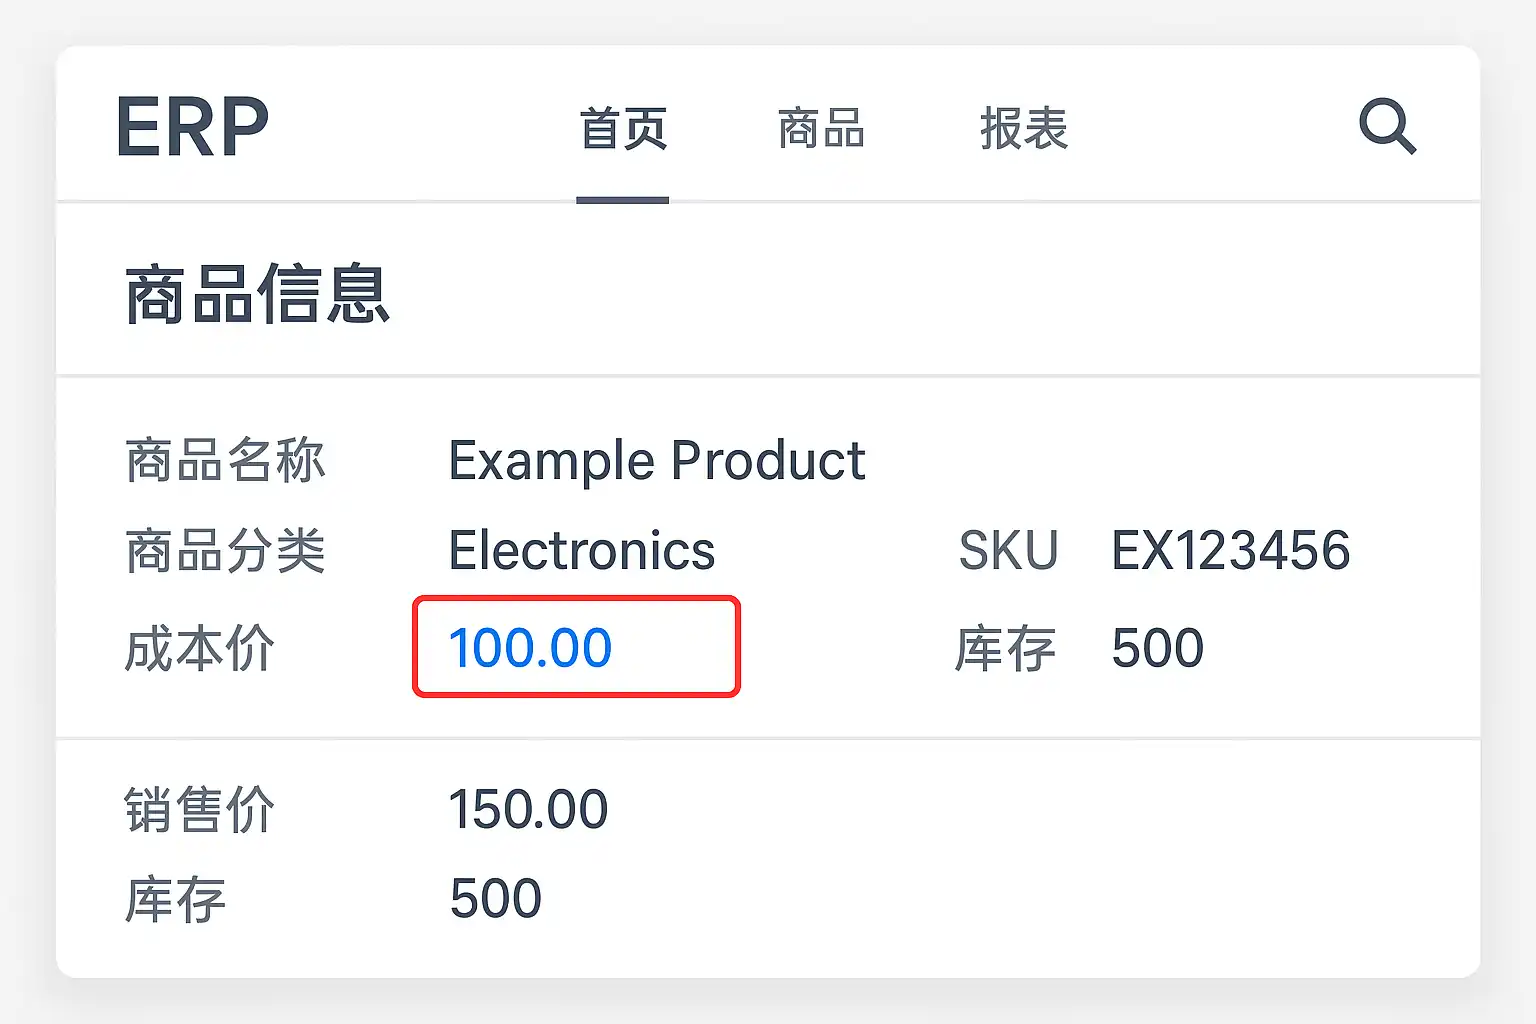Select the 500 value beneath 150.00
The image size is (1536, 1024).
pos(496,899)
